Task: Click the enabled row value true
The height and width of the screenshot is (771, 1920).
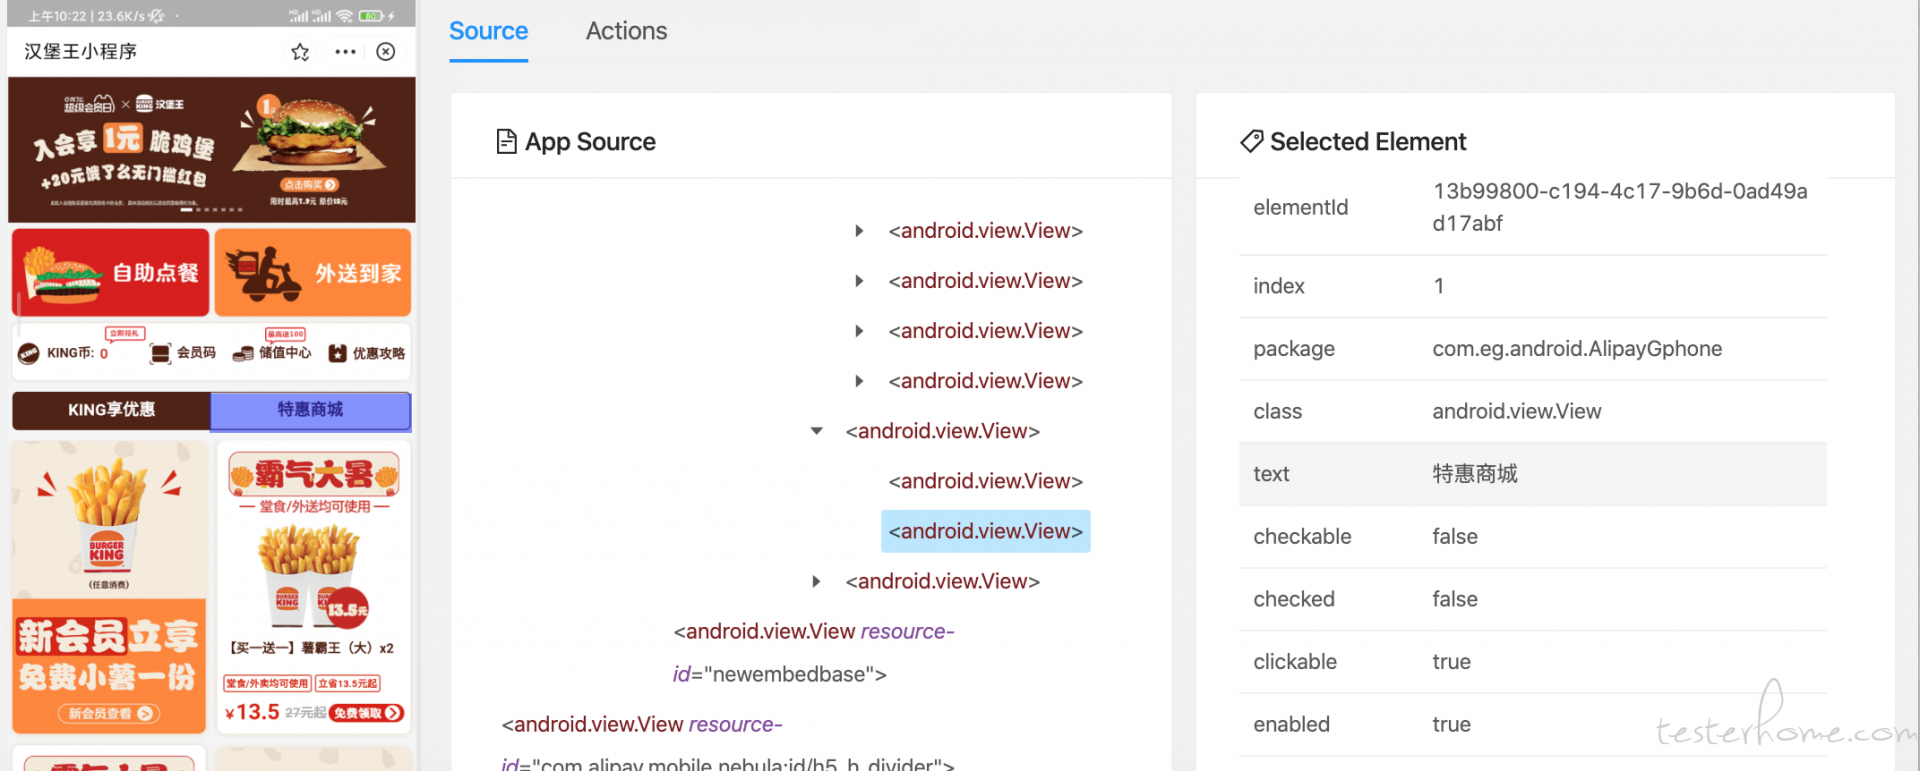Action: tap(1451, 724)
